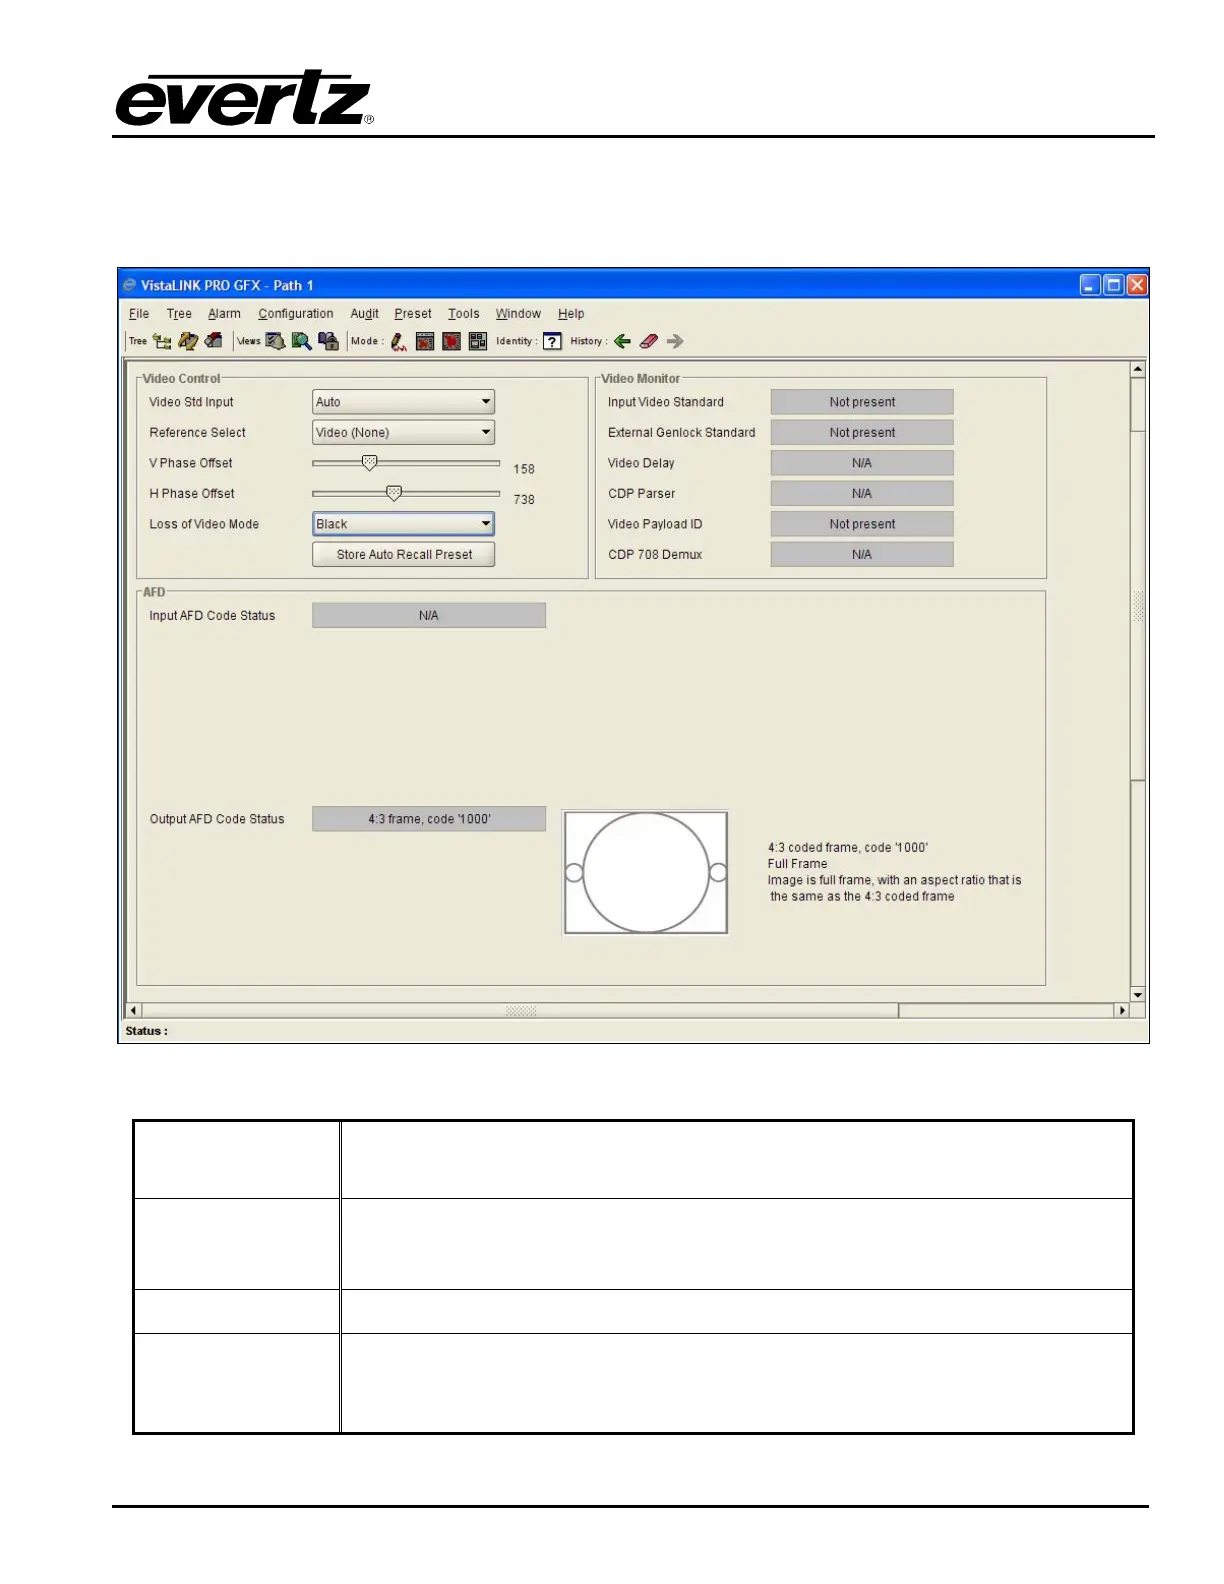Click the Identity question mark icon
This screenshot has width=1224, height=1584.
click(x=552, y=341)
